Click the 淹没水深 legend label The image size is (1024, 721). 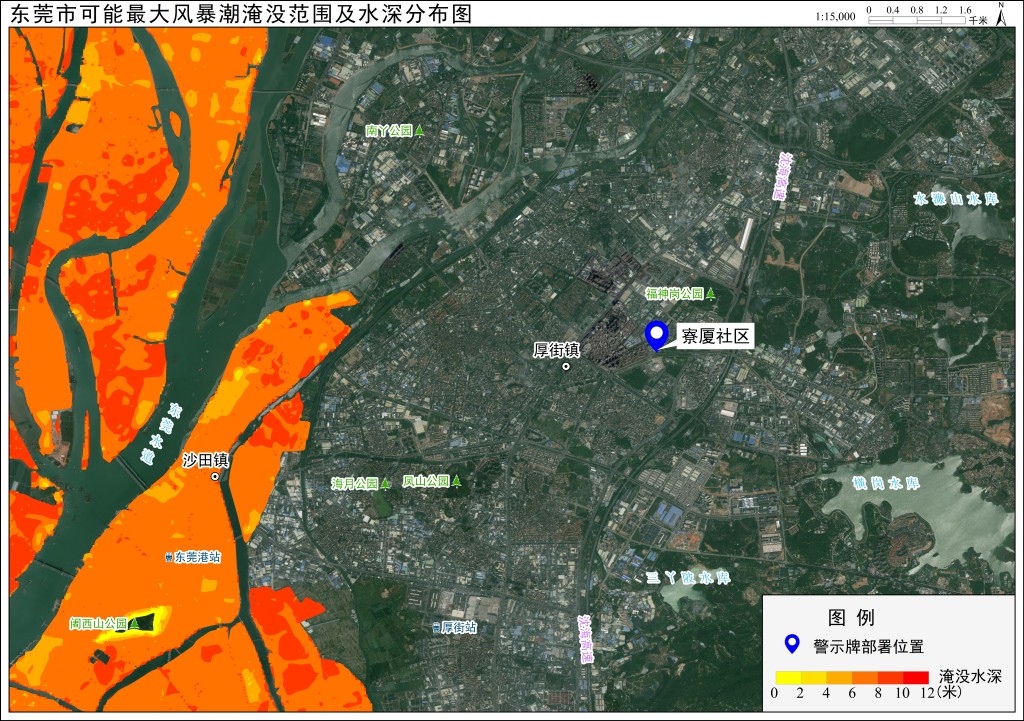pos(970,676)
